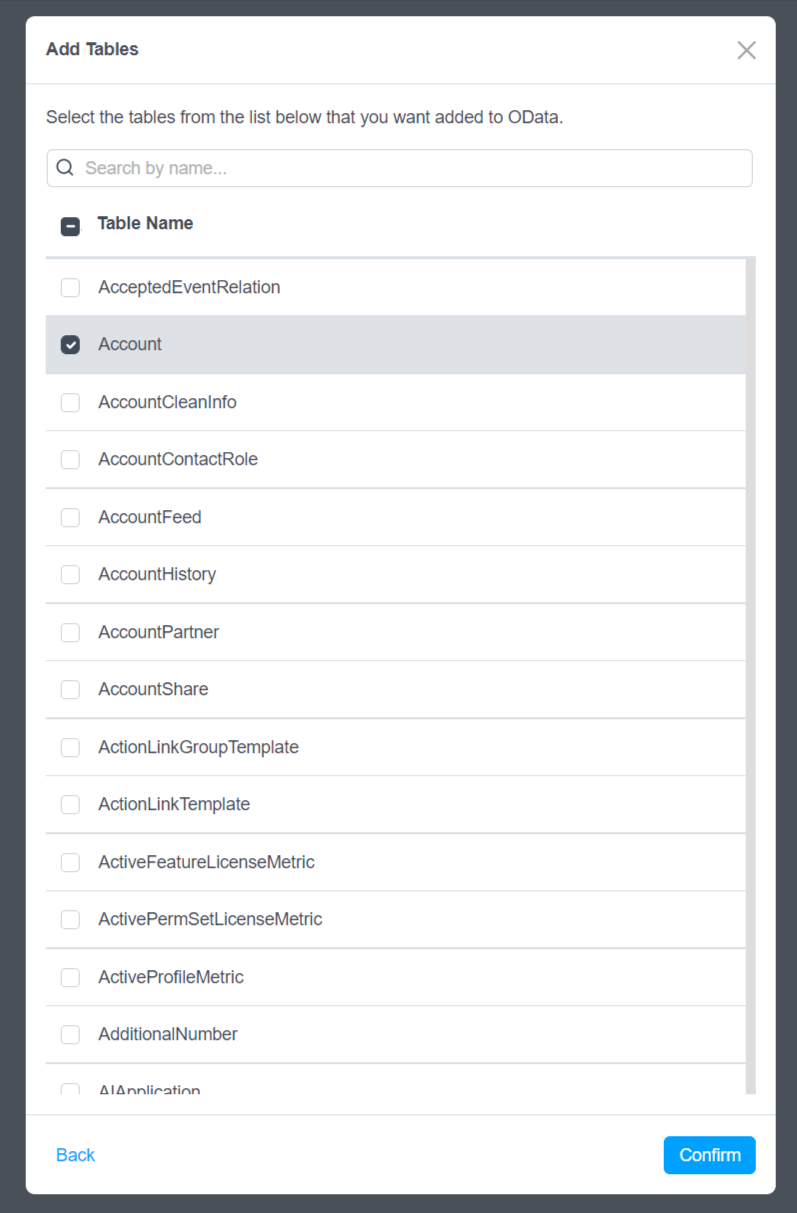Click the search magnifier icon

click(x=65, y=168)
